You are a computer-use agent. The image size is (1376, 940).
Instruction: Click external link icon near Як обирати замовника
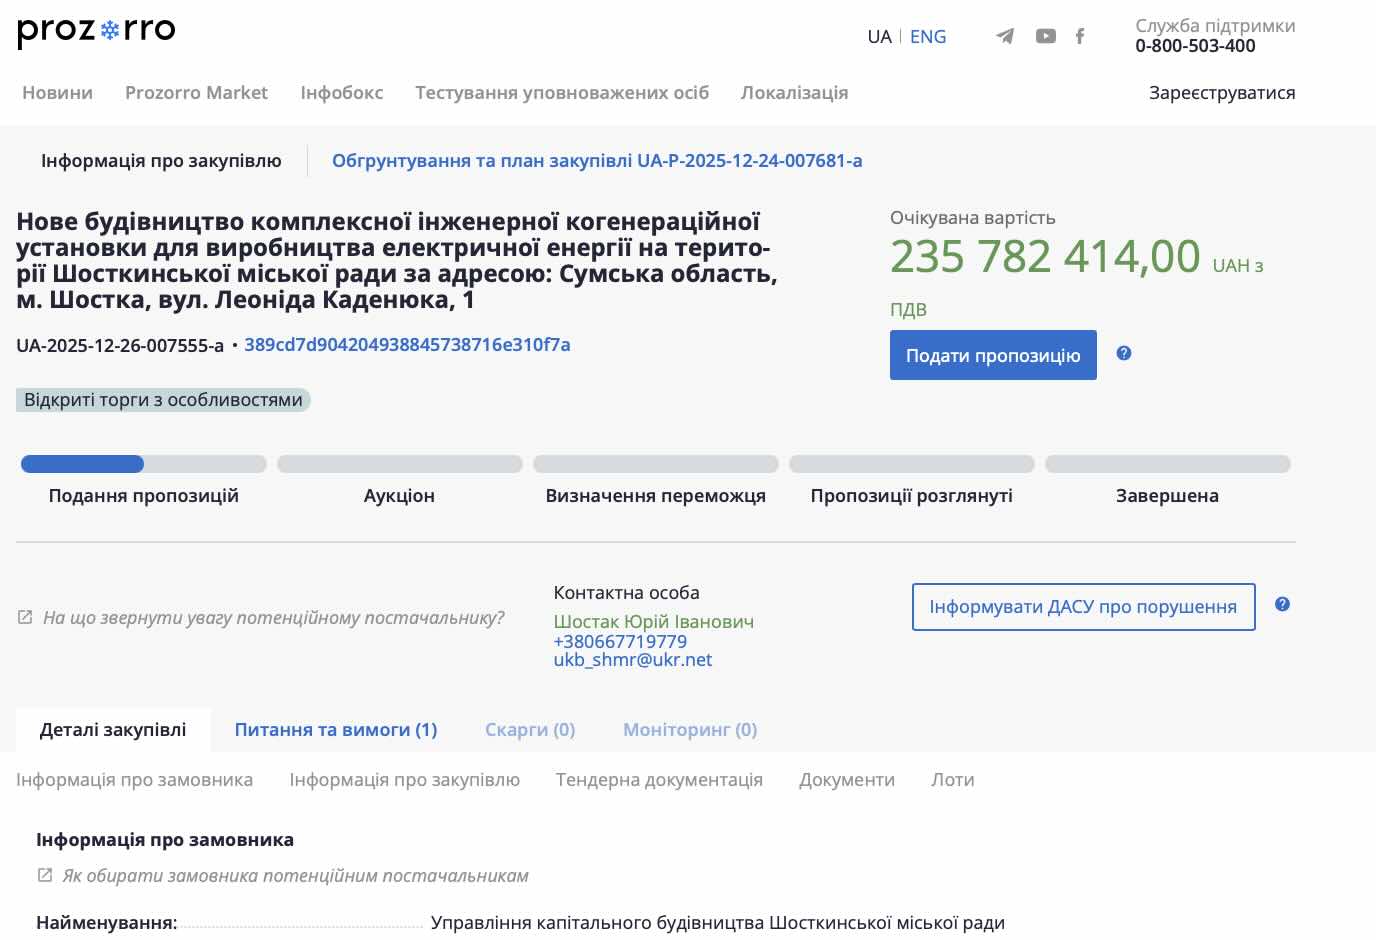pyautogui.click(x=45, y=876)
